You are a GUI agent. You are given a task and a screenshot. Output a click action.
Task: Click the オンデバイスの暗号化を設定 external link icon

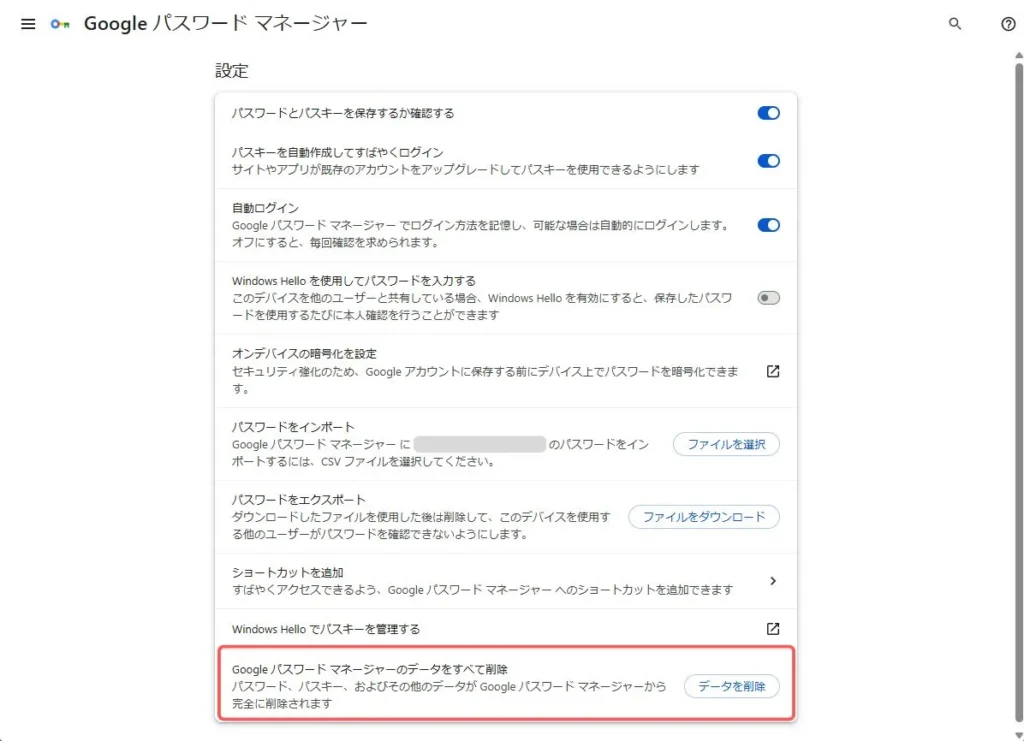[x=770, y=370]
